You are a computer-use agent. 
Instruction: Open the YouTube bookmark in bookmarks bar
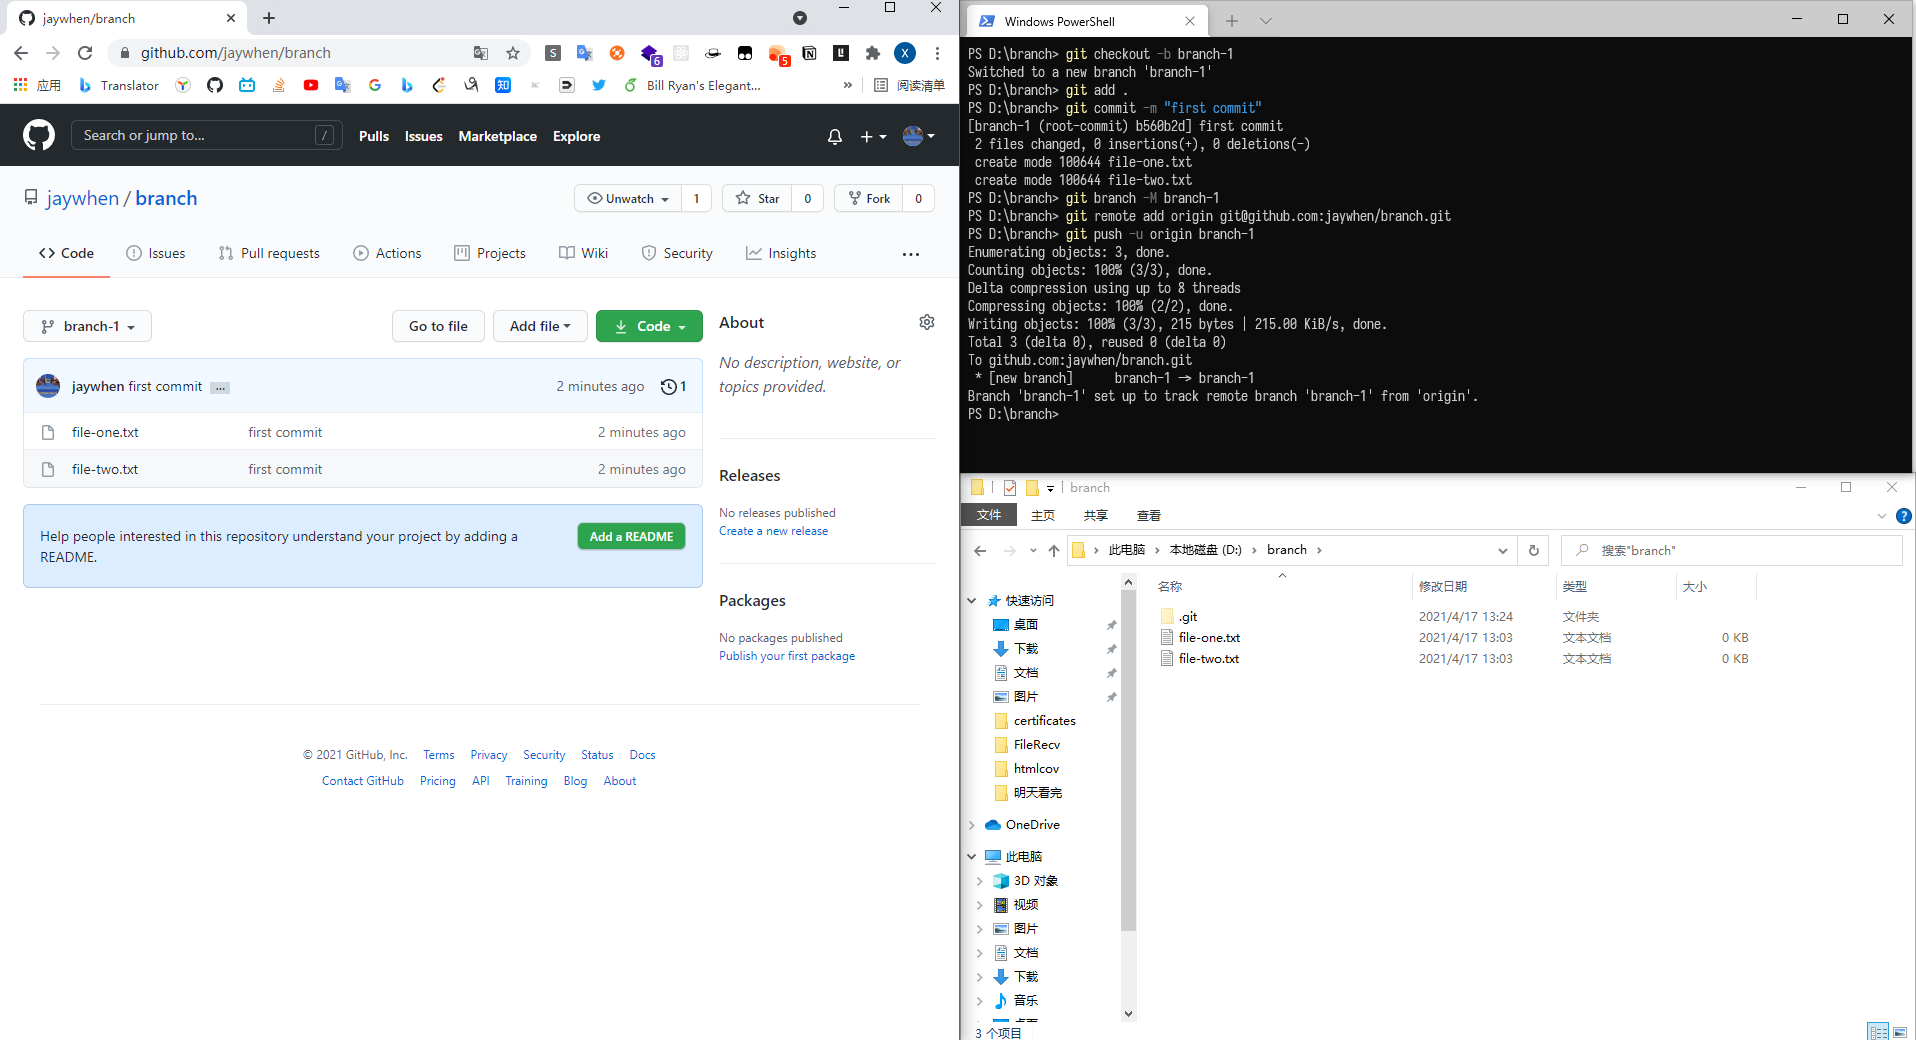click(x=311, y=85)
